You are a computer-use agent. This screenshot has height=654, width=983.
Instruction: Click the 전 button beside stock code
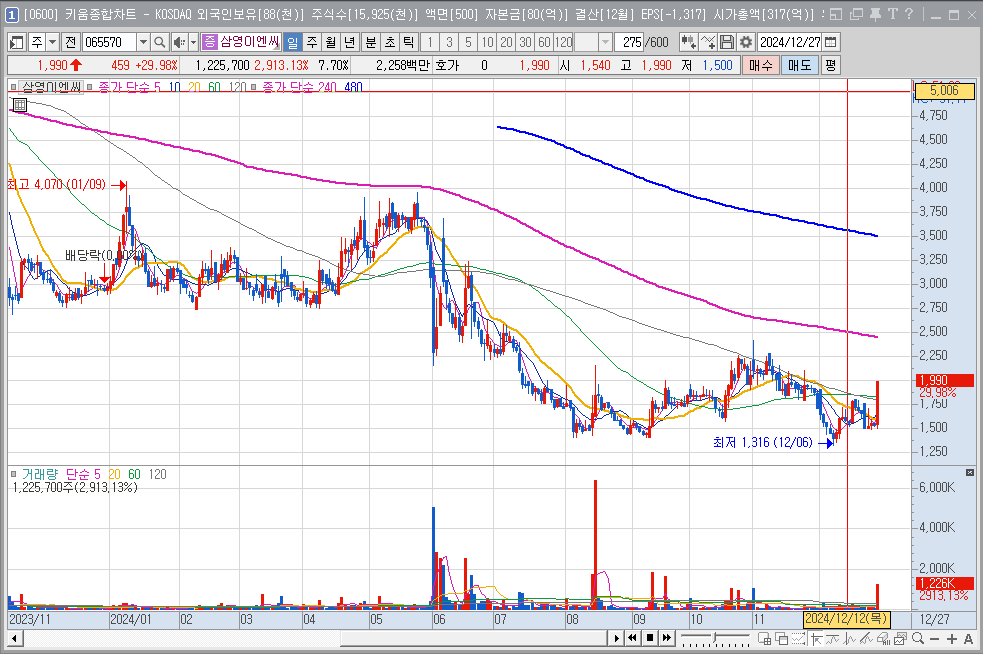[x=70, y=42]
